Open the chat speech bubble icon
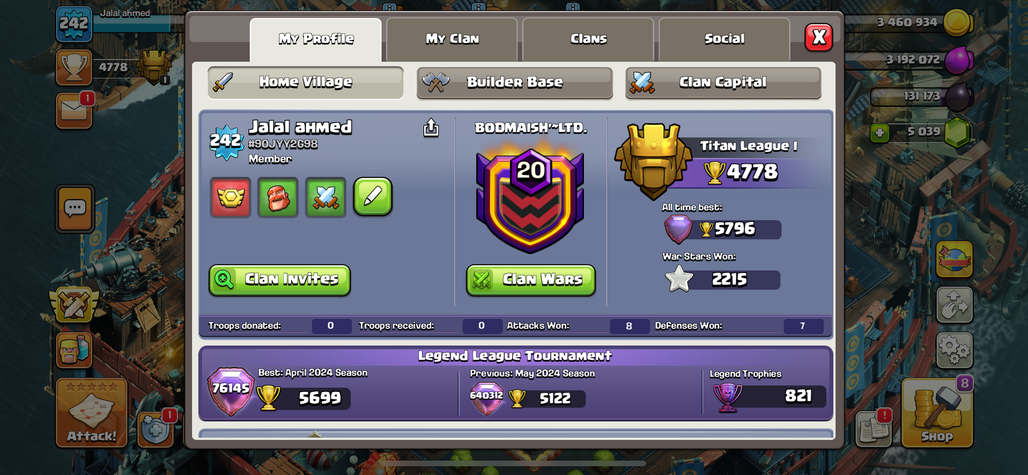This screenshot has width=1028, height=475. [x=75, y=208]
